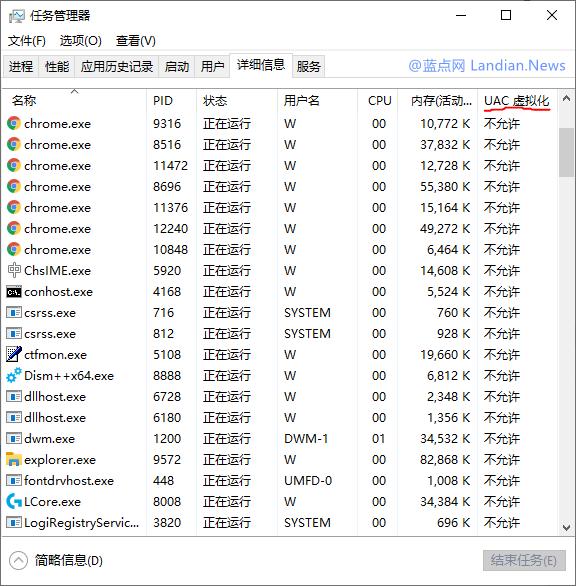Click the LCore.exe Logitech icon
Image resolution: width=576 pixels, height=586 pixels.
(x=14, y=502)
